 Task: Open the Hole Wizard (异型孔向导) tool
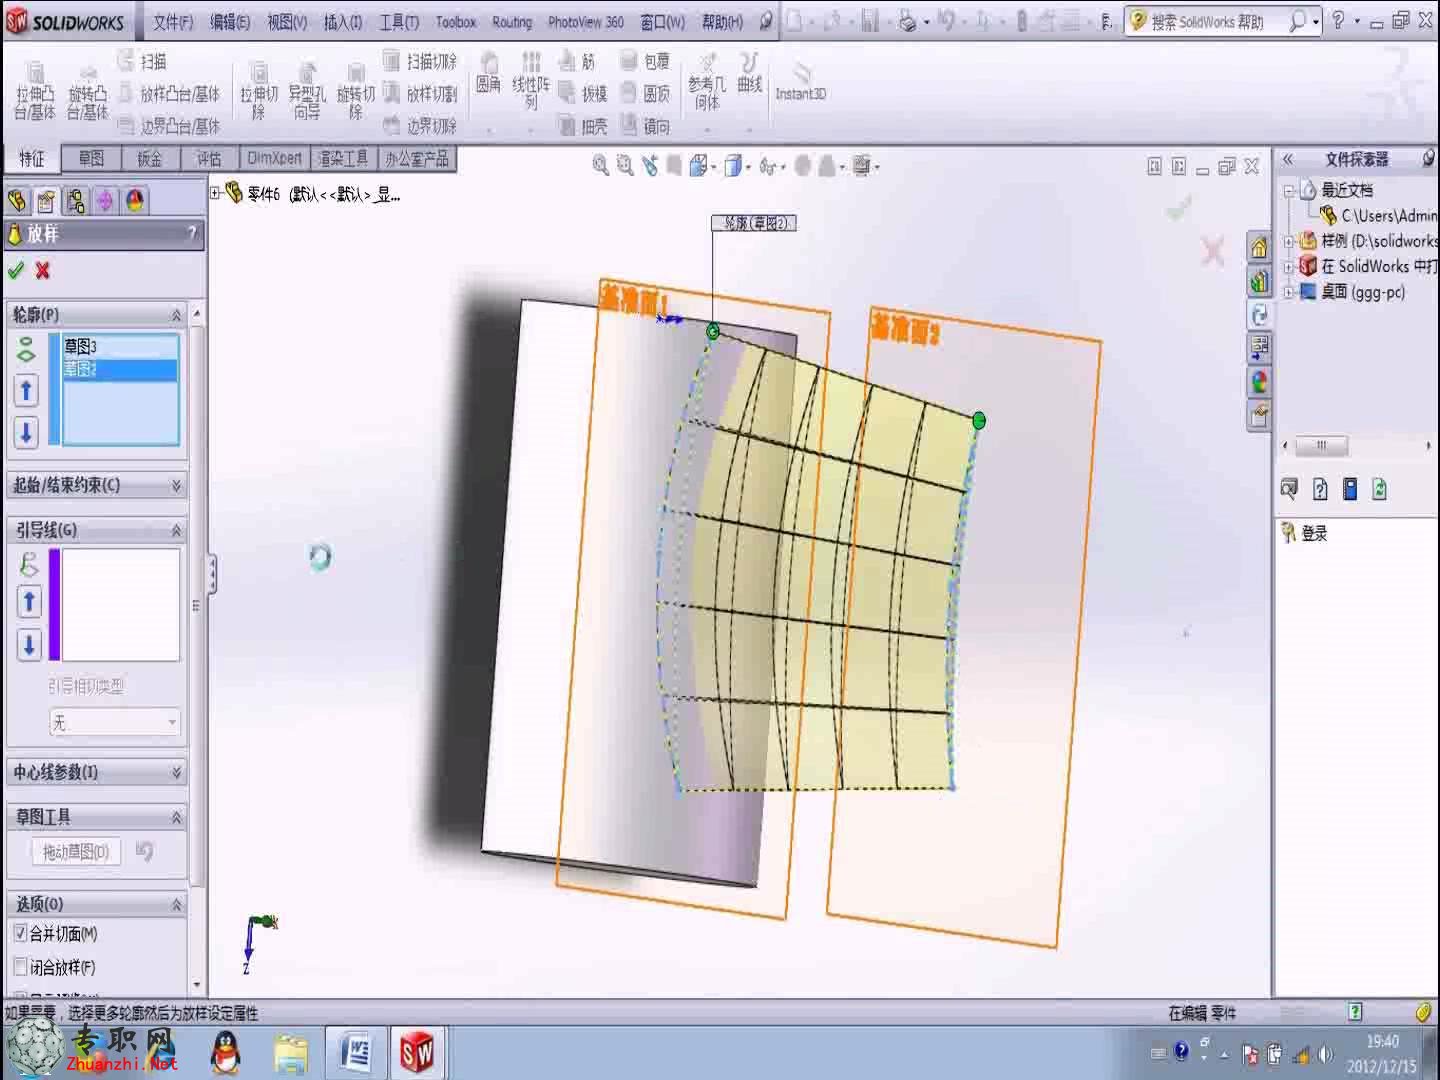point(307,93)
